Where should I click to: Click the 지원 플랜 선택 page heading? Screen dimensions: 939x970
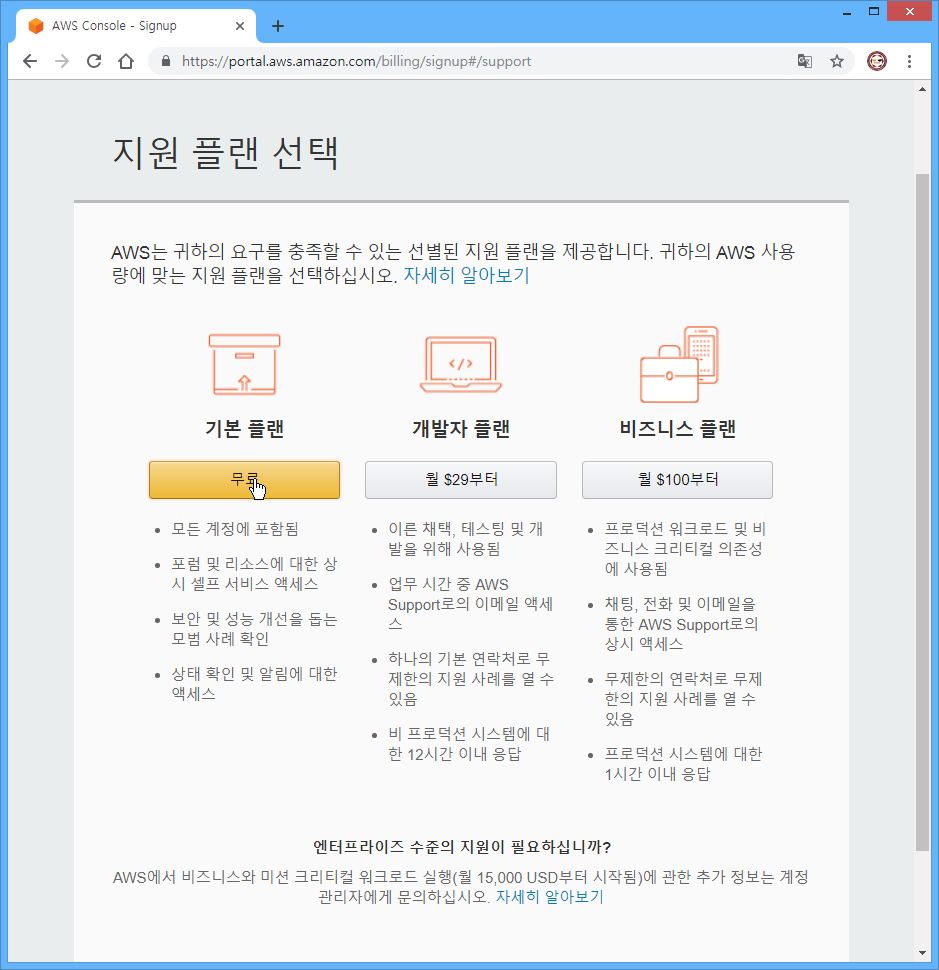coord(226,153)
